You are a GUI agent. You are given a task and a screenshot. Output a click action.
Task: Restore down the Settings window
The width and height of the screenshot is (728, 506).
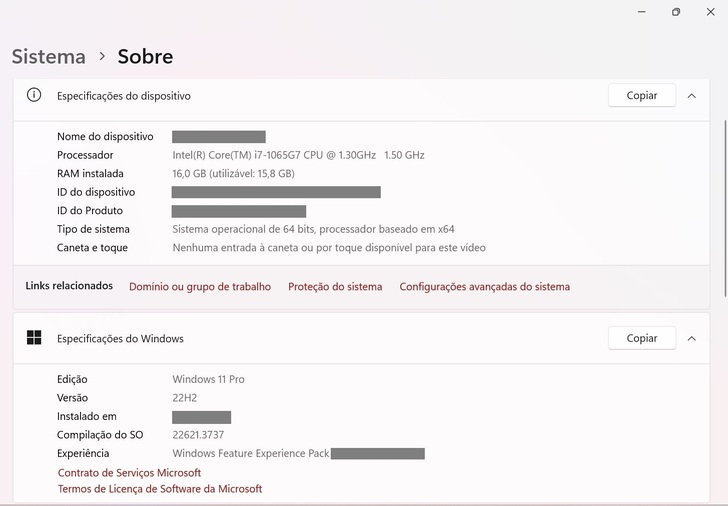pos(676,12)
